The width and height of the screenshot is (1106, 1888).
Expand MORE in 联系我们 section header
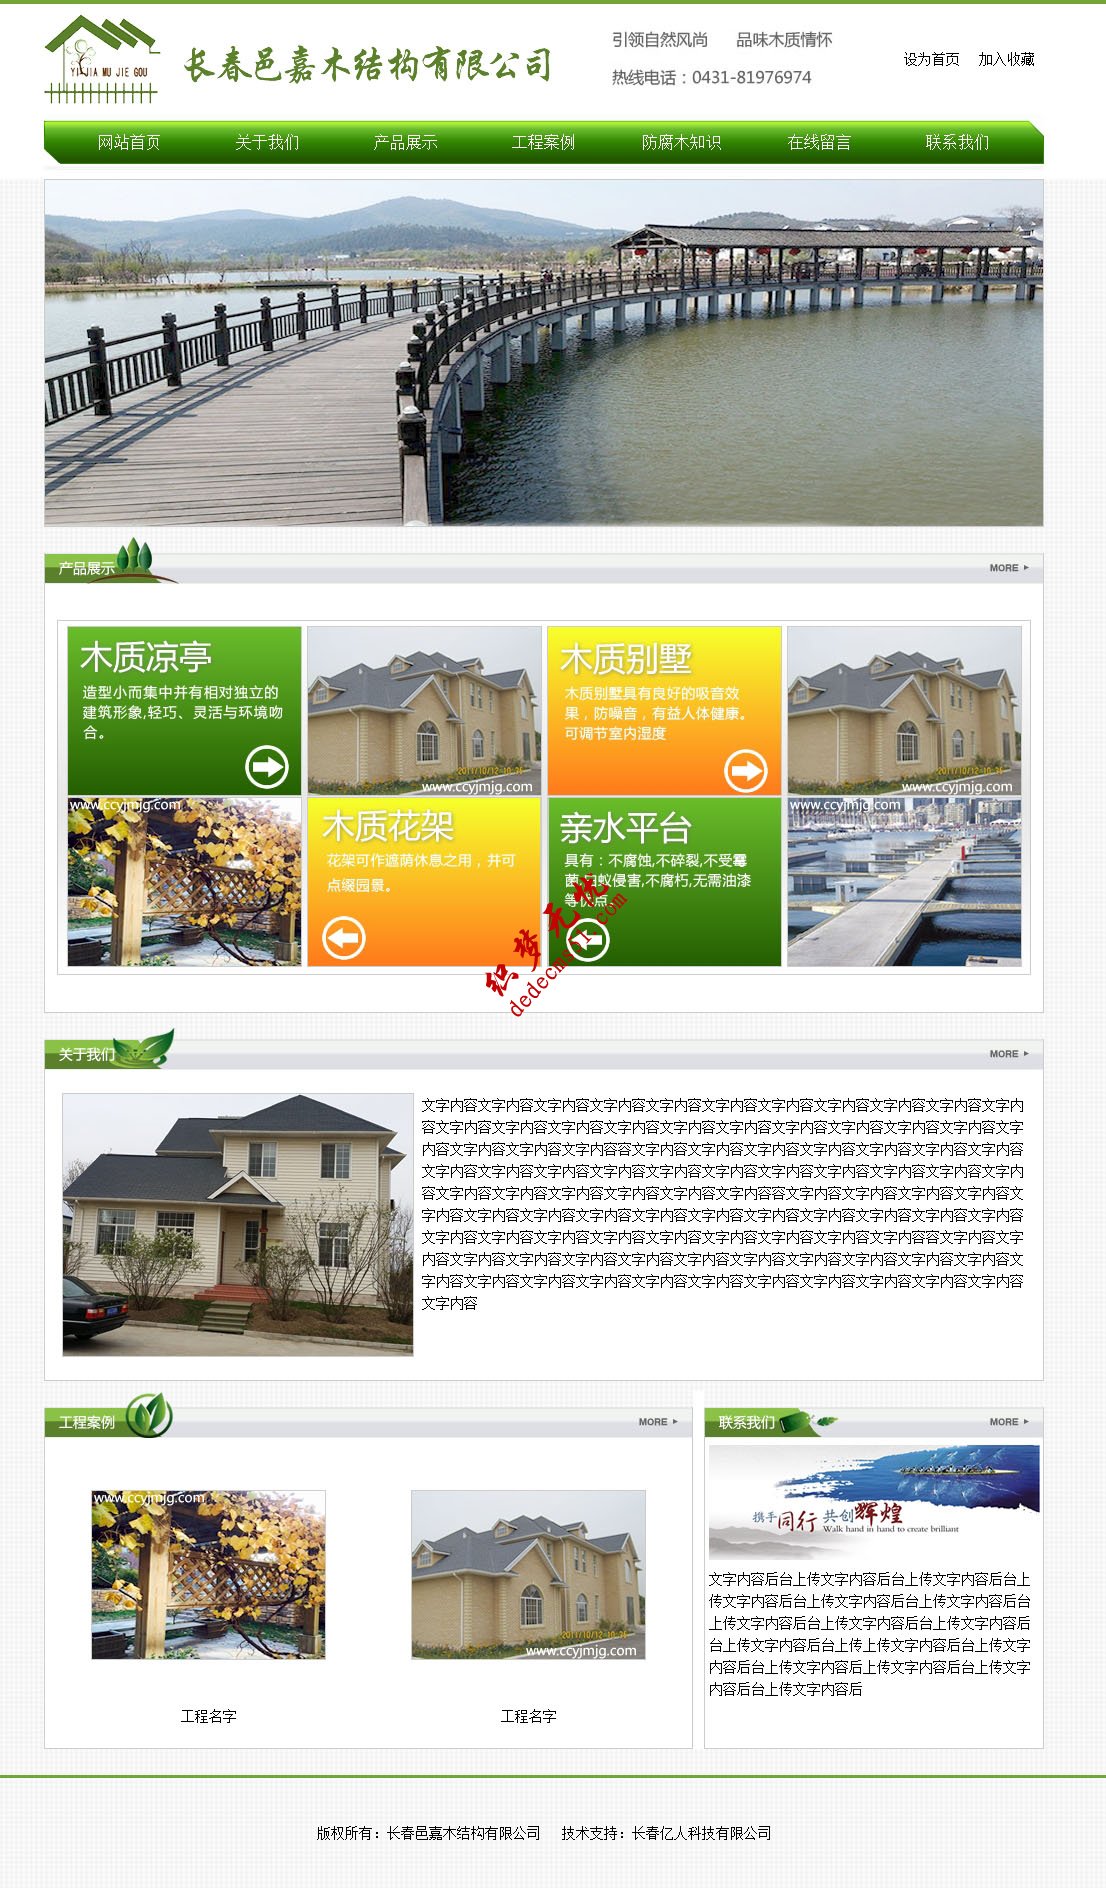1008,1422
